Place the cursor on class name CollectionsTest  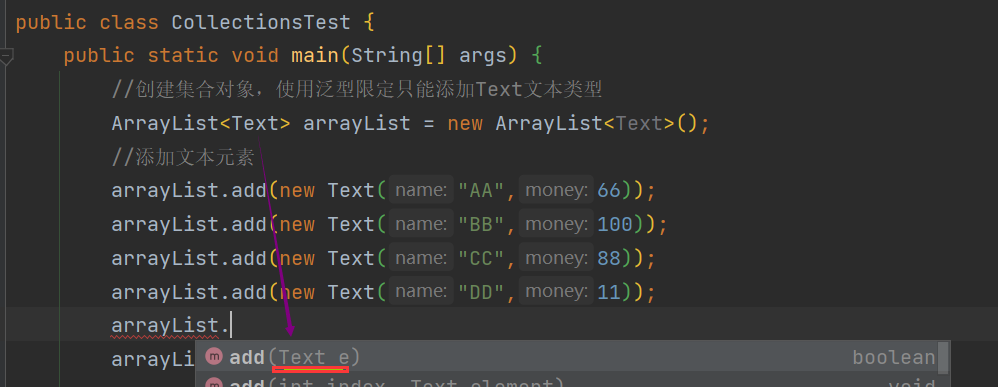261,23
